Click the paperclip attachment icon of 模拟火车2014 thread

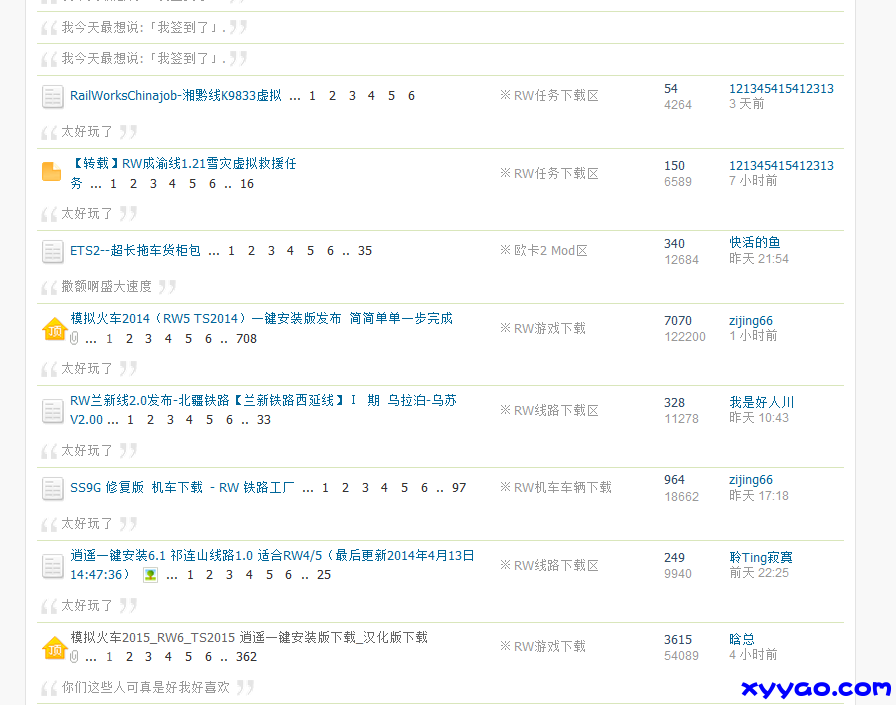(74, 339)
